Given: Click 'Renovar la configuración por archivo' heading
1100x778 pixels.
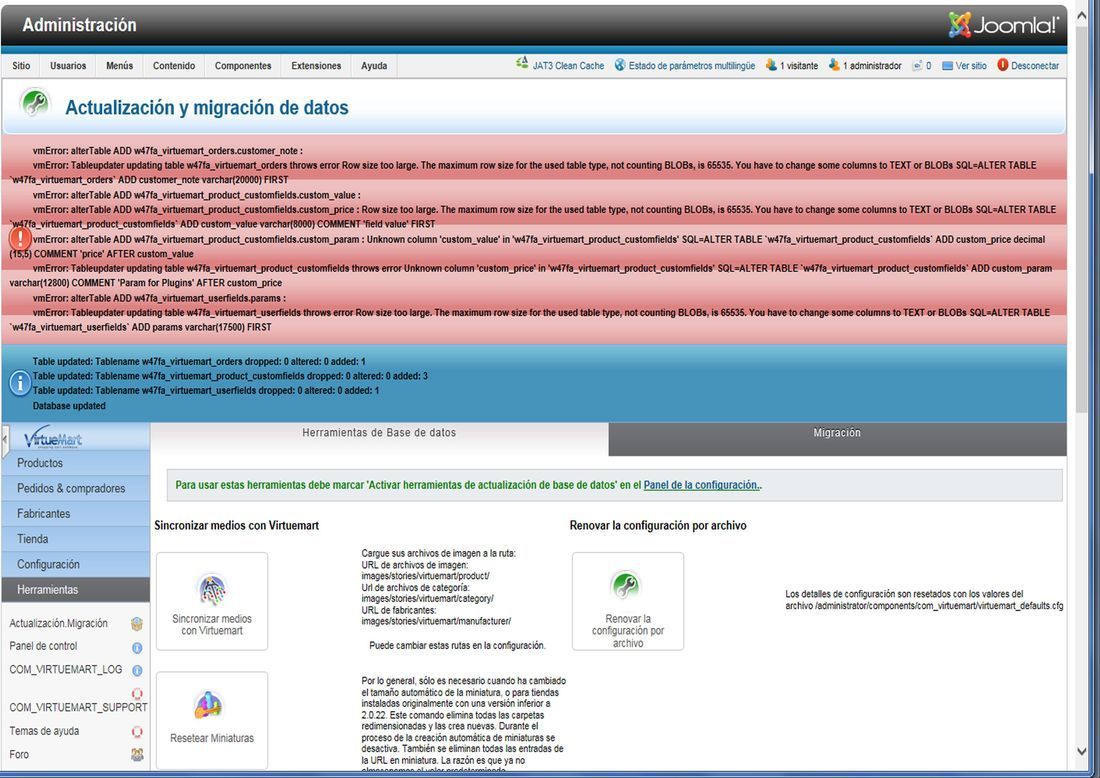Looking at the screenshot, I should coord(658,525).
